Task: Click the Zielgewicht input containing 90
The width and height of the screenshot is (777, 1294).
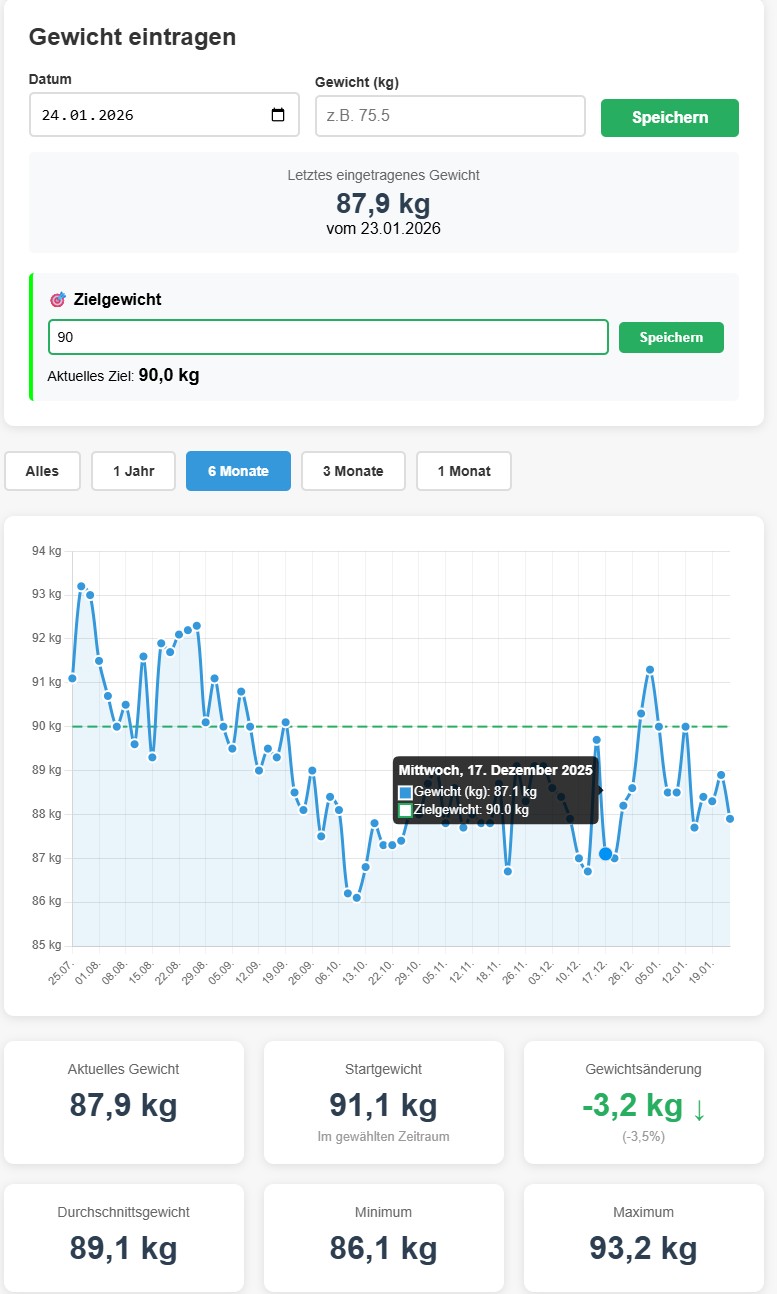Action: tap(328, 337)
